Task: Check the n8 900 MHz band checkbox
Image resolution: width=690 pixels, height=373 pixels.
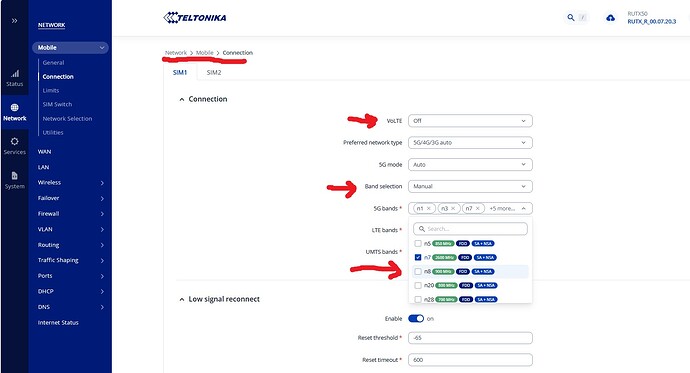Action: pos(418,271)
